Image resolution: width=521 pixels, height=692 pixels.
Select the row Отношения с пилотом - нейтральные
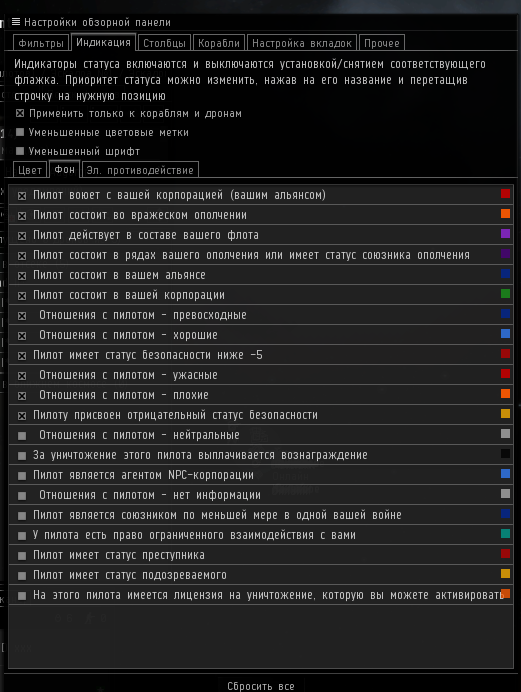[x=261, y=435]
